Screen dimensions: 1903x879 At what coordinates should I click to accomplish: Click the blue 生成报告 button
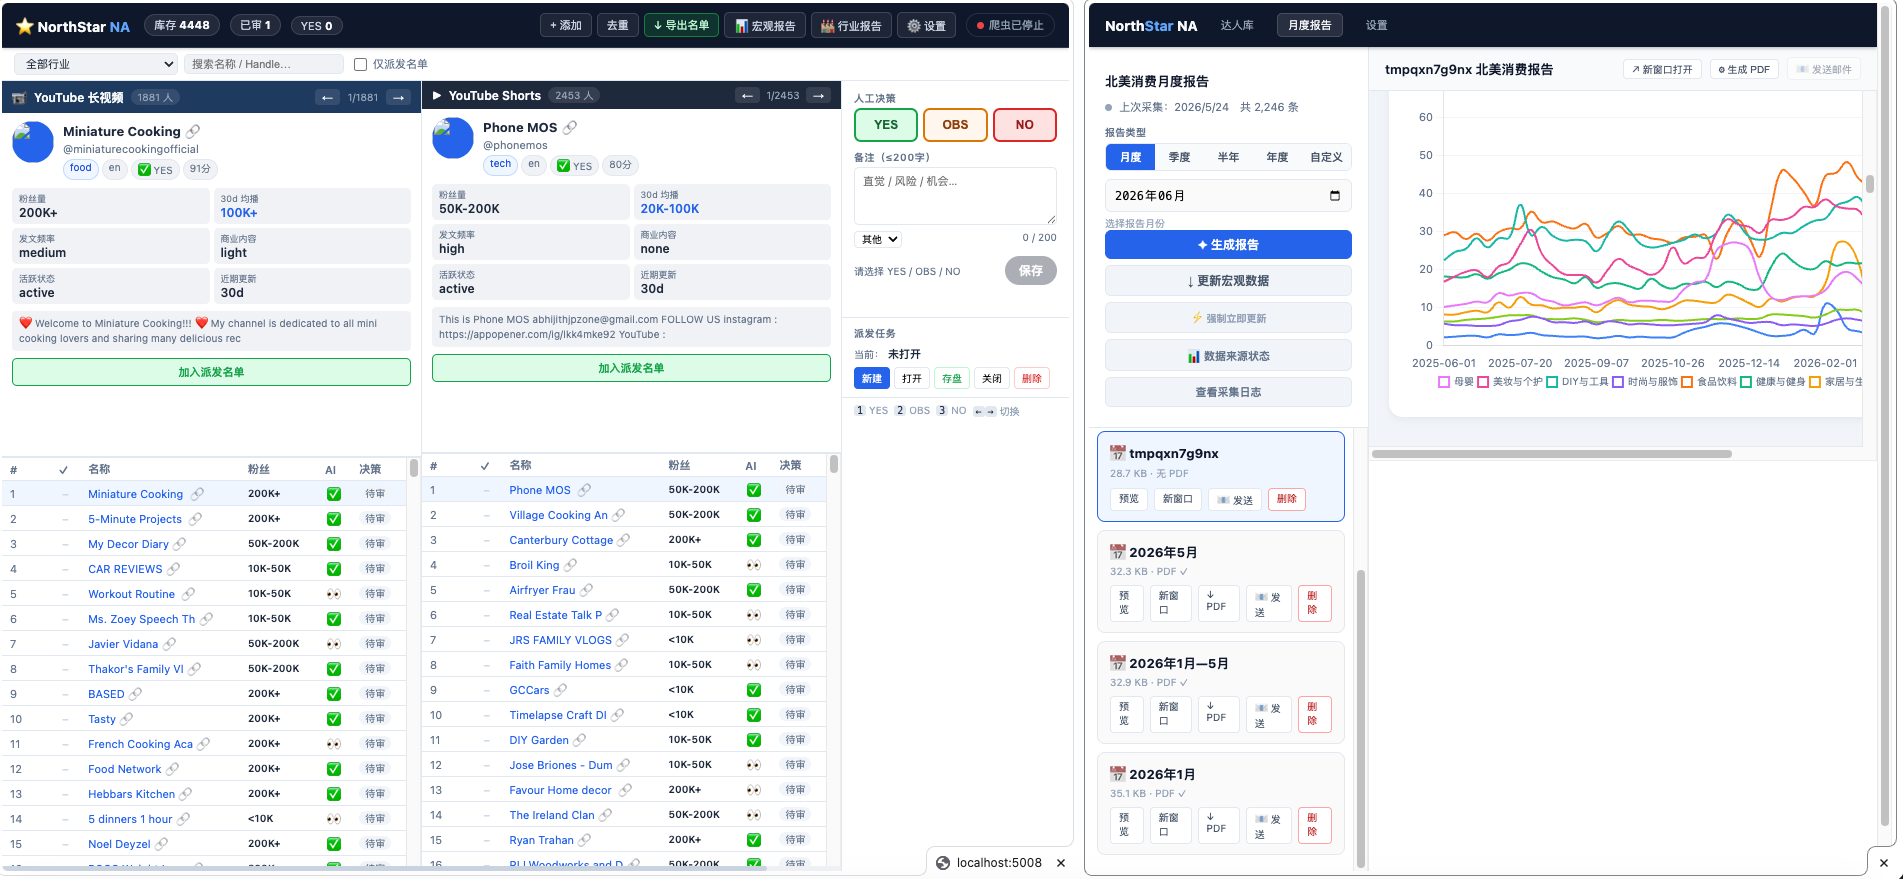1228,245
